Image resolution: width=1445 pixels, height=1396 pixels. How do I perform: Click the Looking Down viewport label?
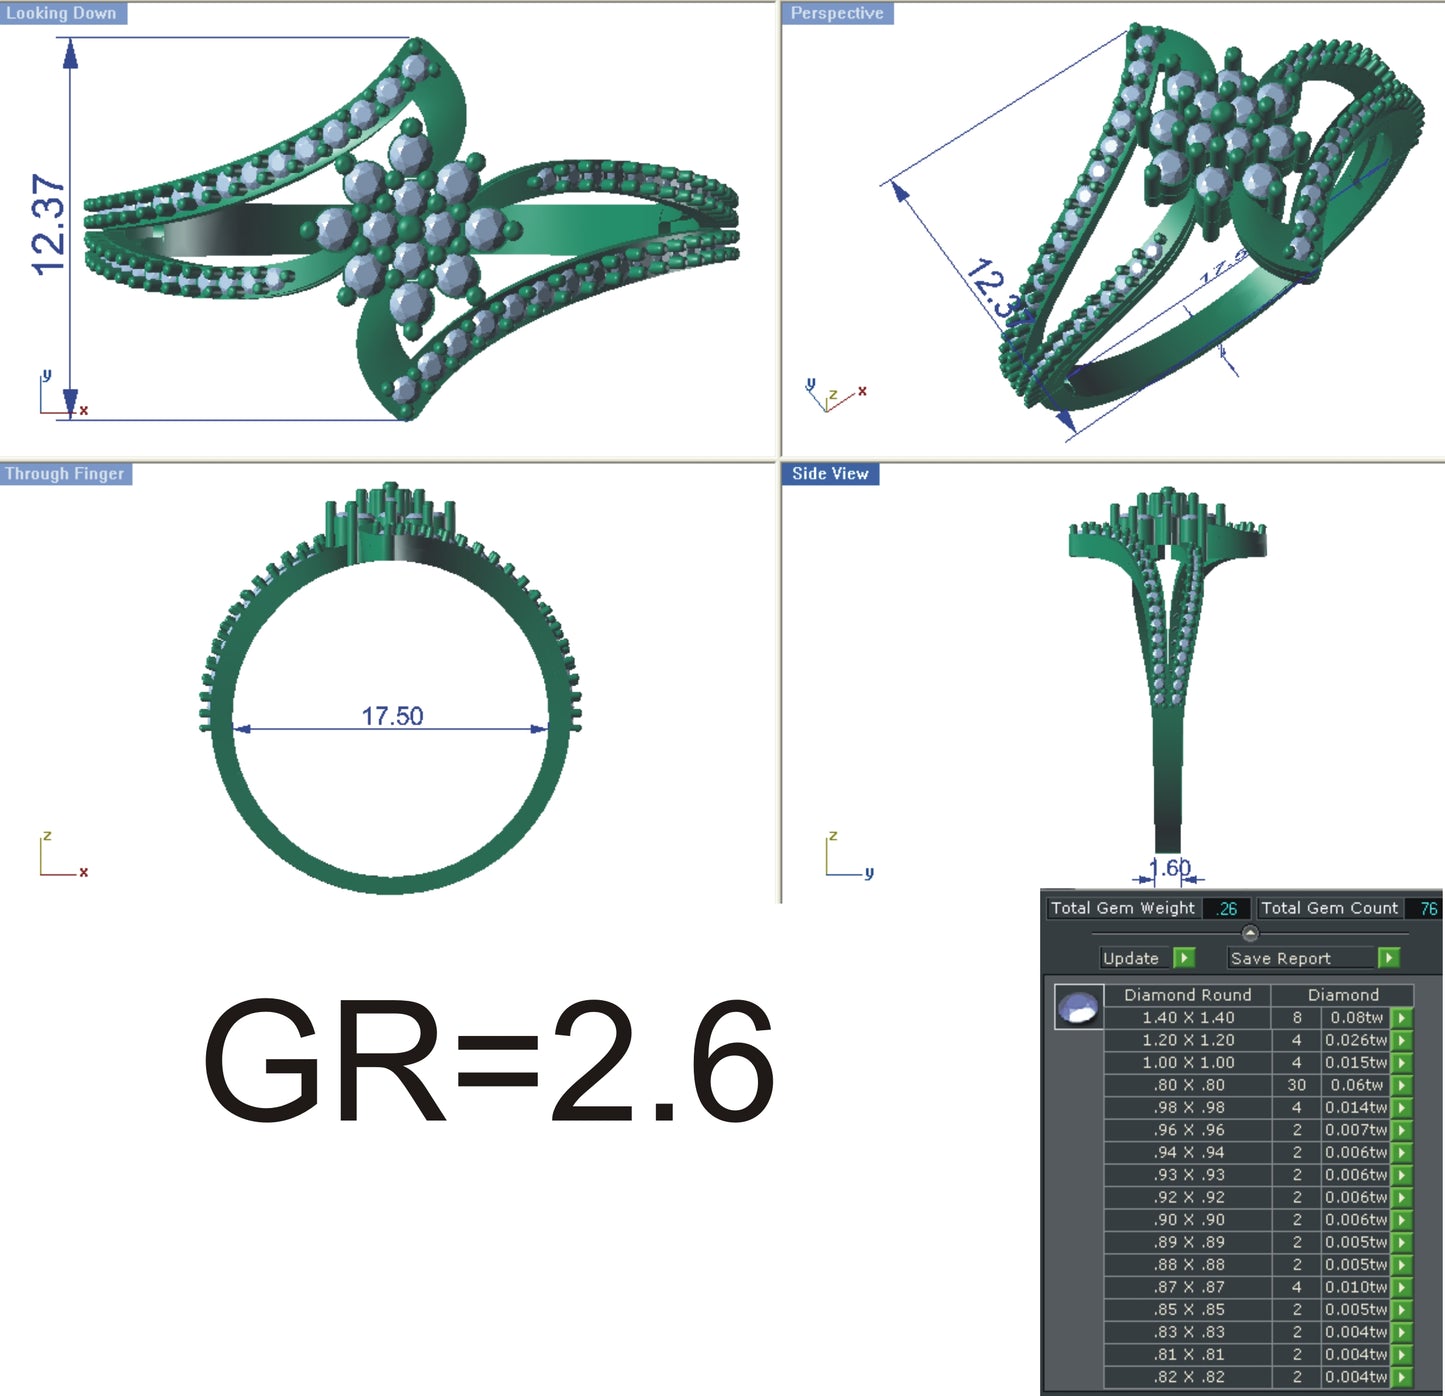coord(62,13)
